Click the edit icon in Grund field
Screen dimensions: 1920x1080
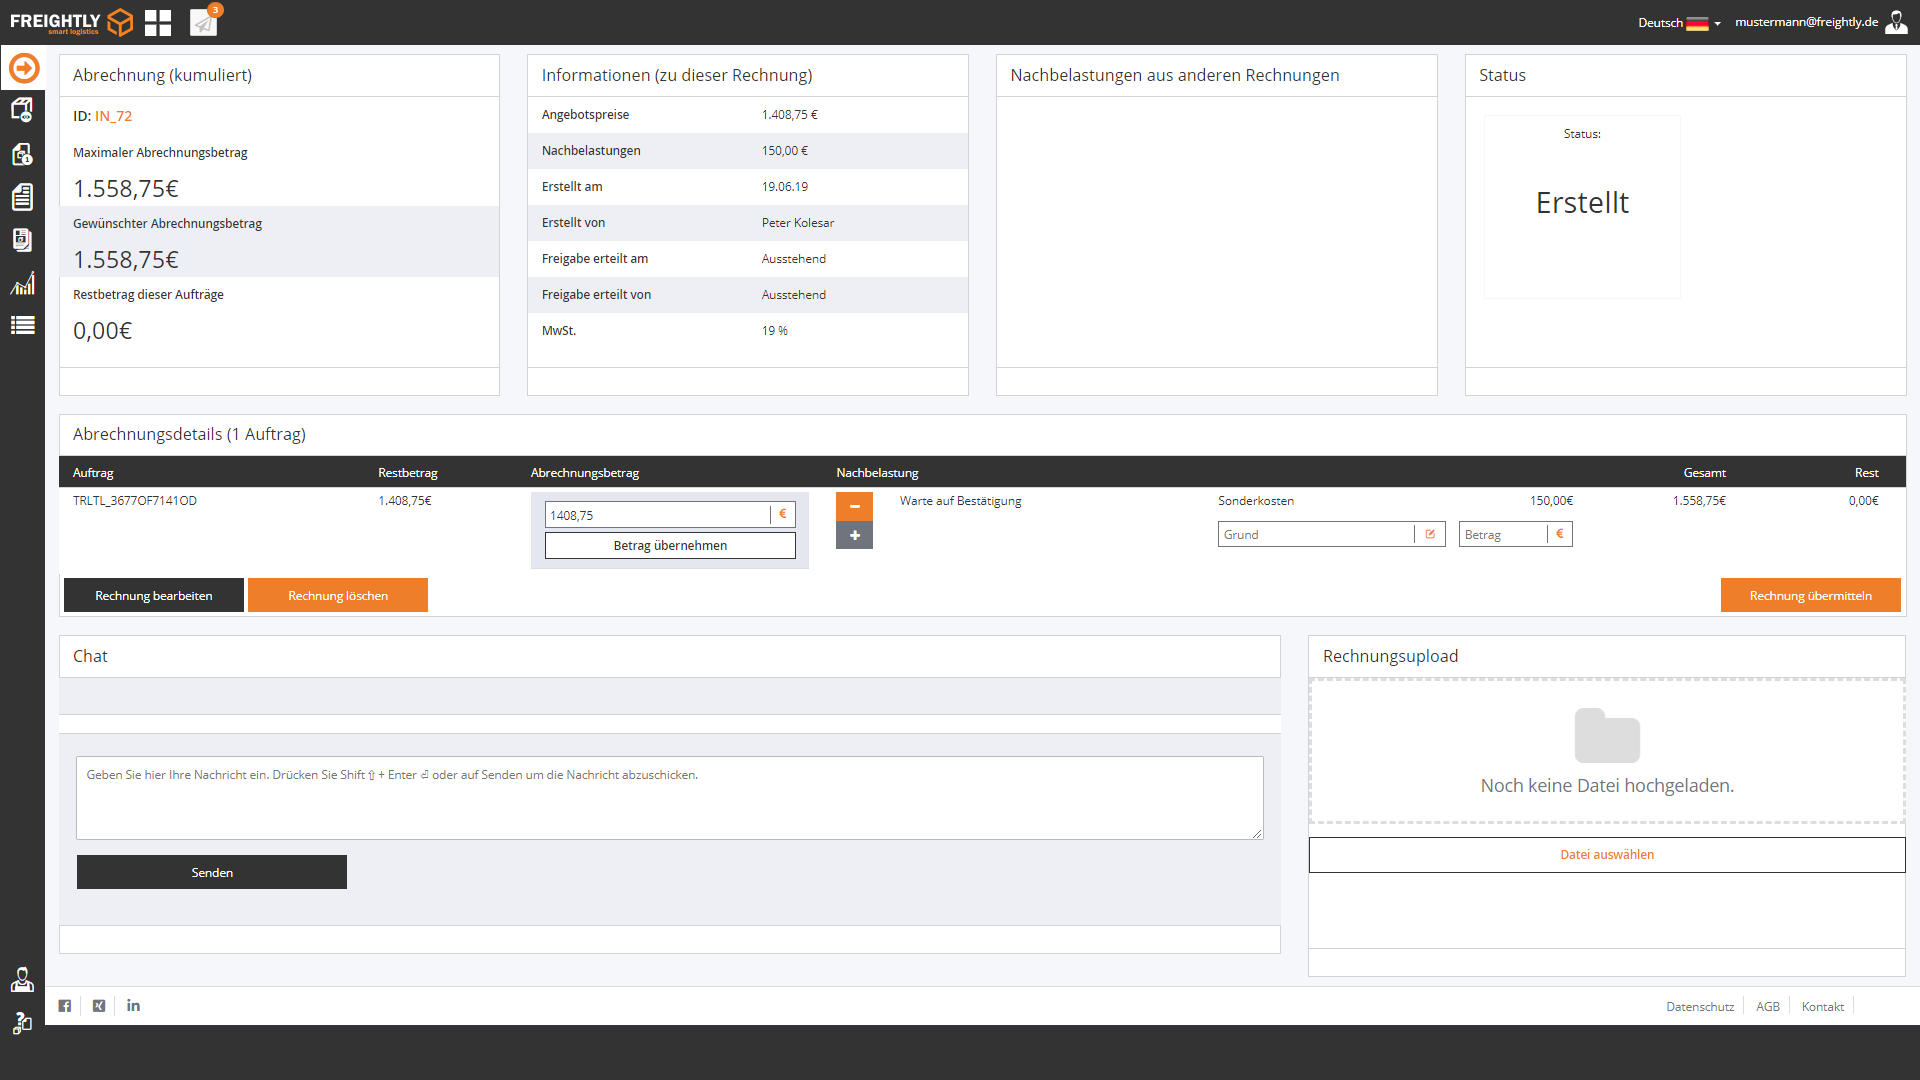tap(1430, 534)
